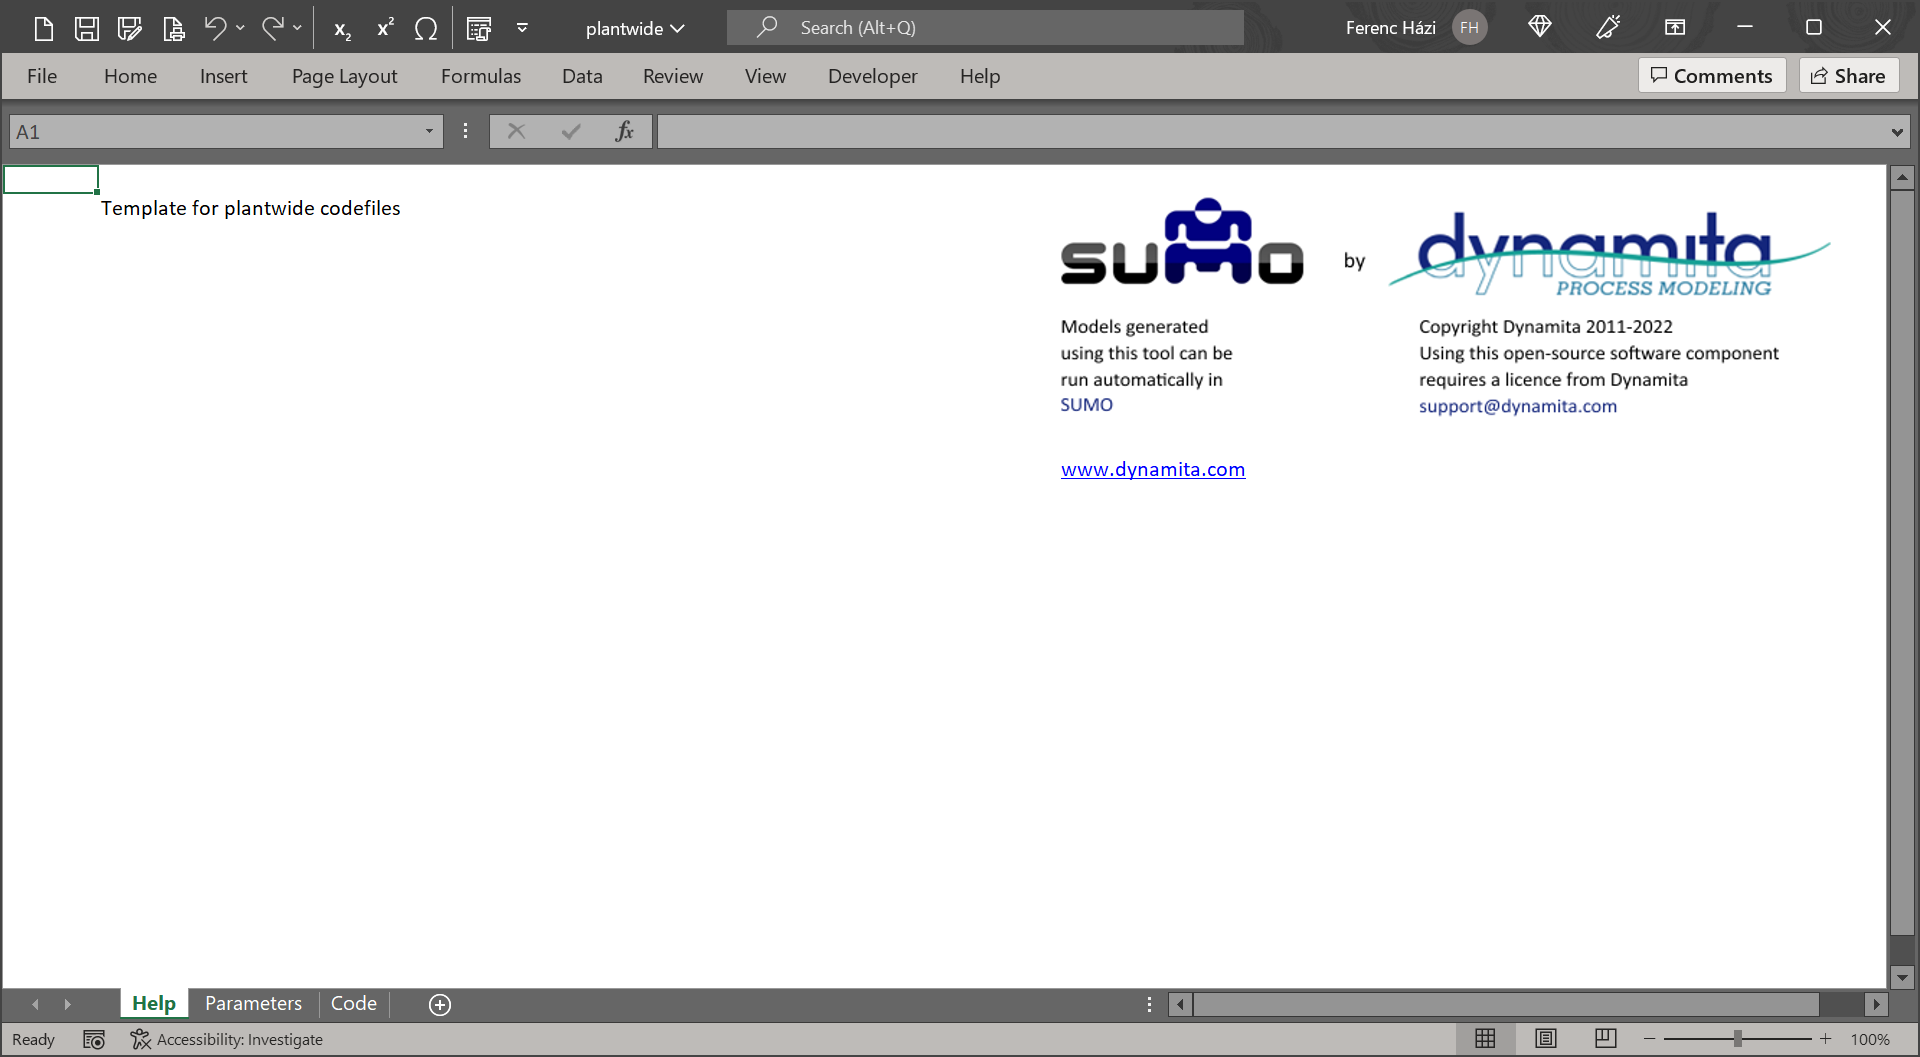This screenshot has height=1057, width=1920.
Task: Open Accessibility: Investigate in the status bar
Action: pyautogui.click(x=227, y=1039)
